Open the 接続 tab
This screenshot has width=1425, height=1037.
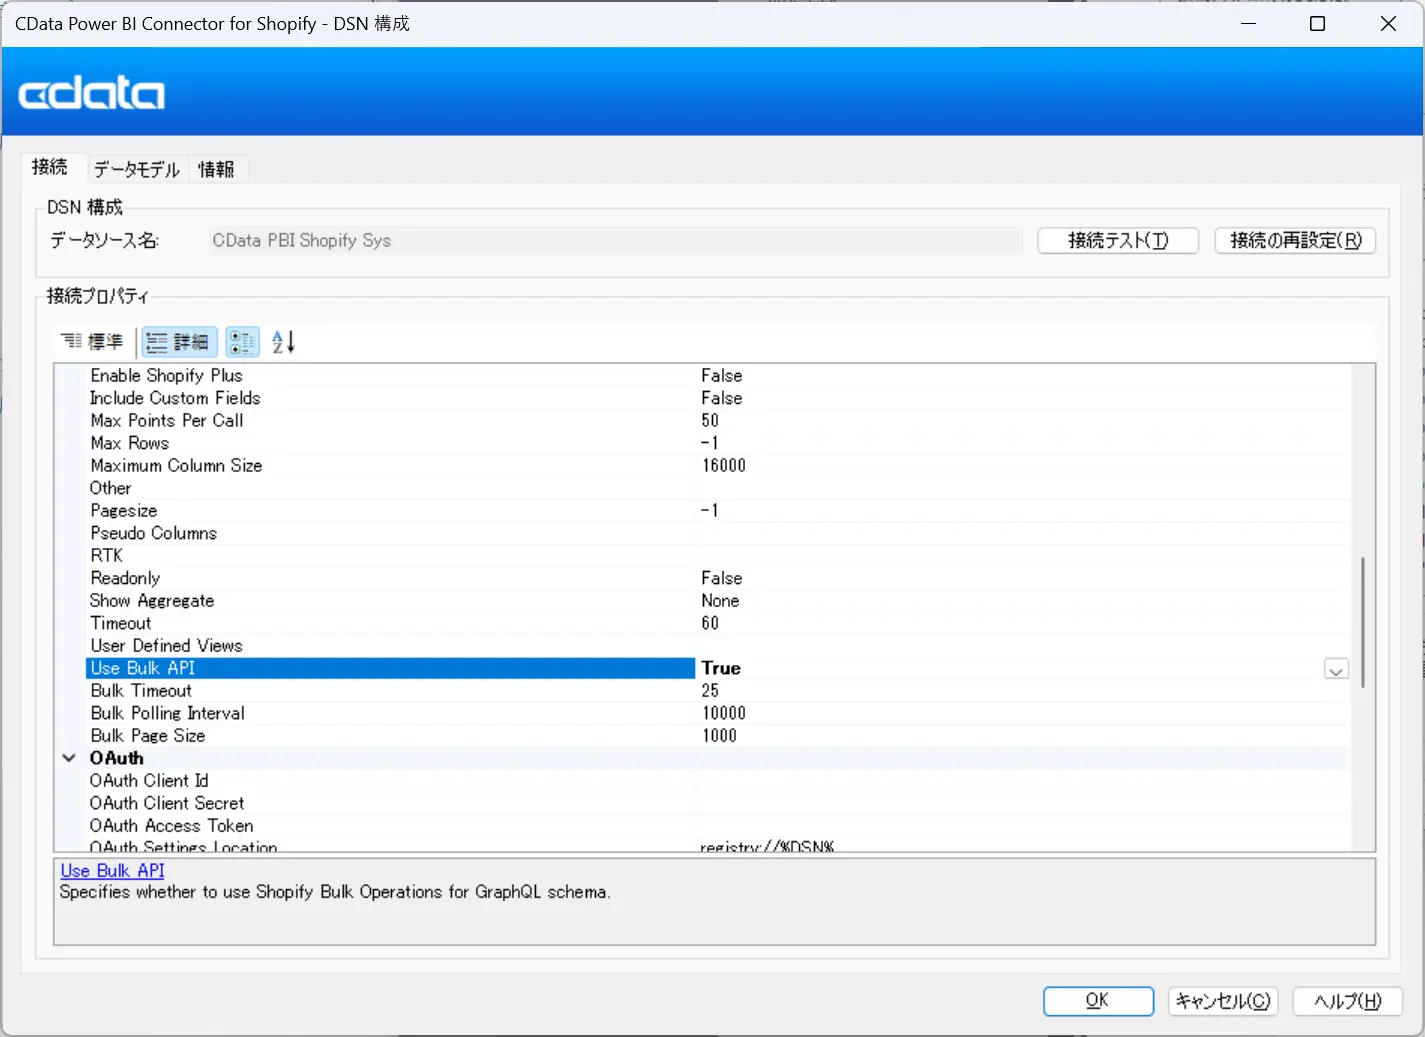50,167
